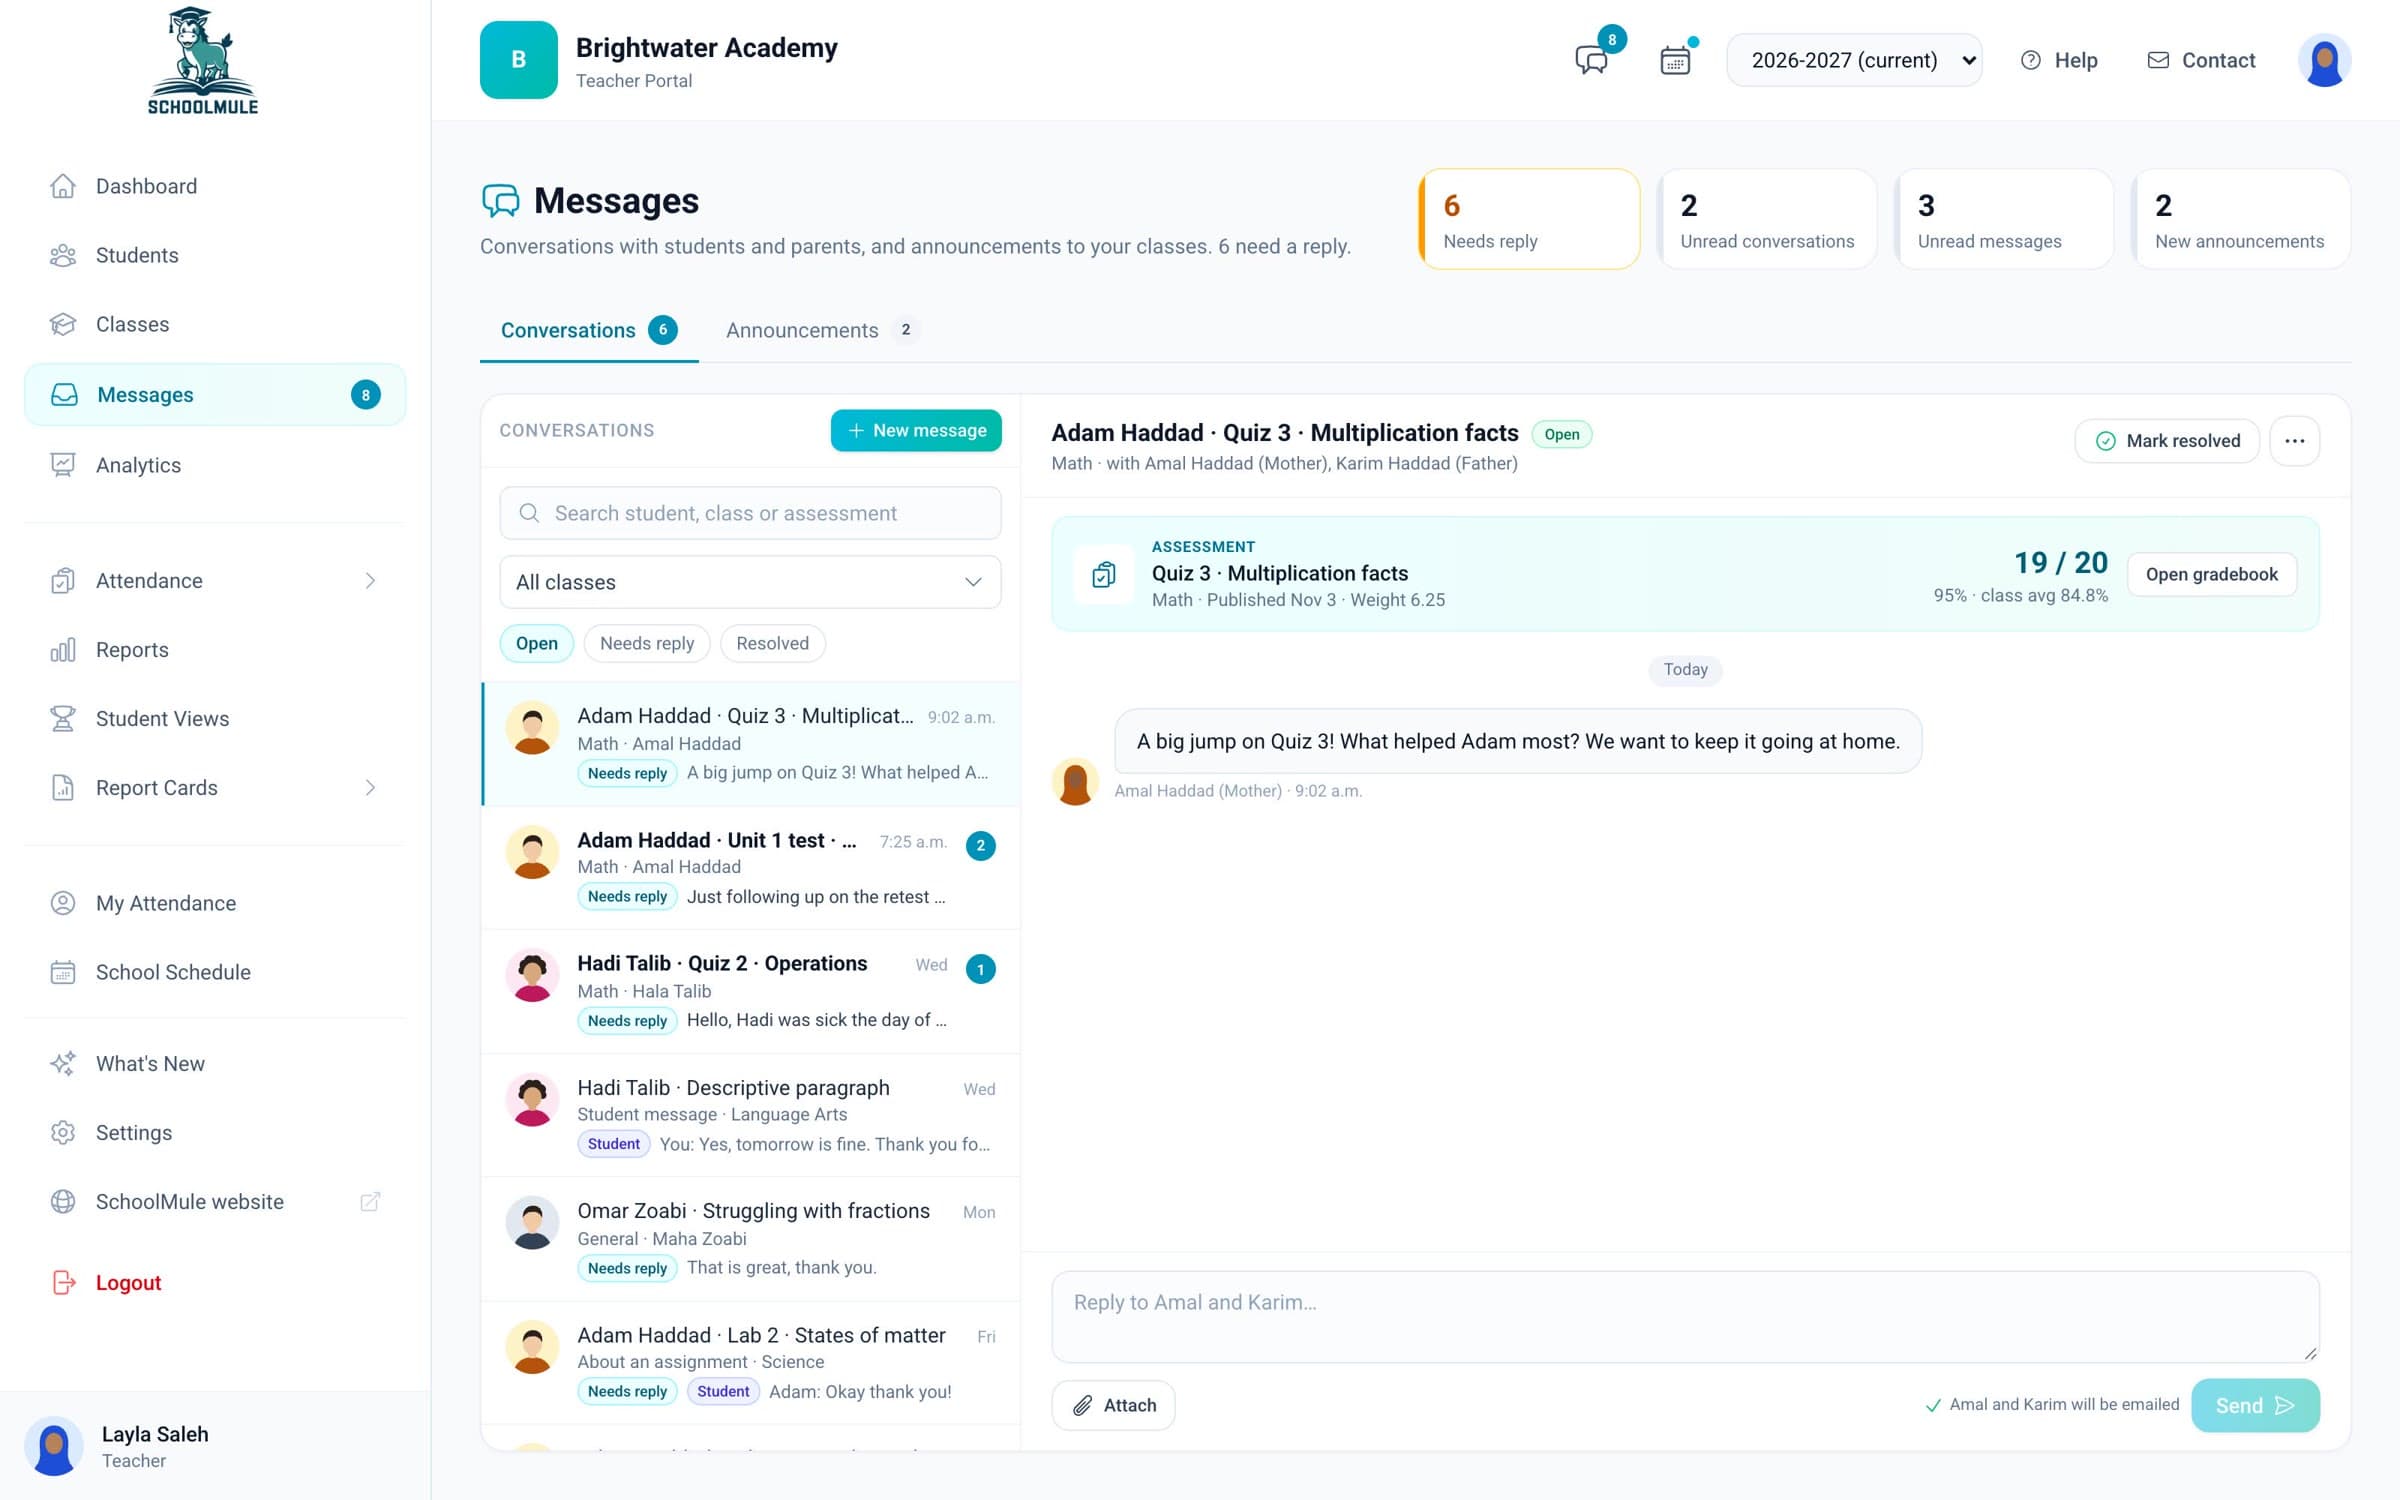Screen dimensions: 2400x1500
Task: Click the Analytics chart icon
Action: tap(63, 465)
